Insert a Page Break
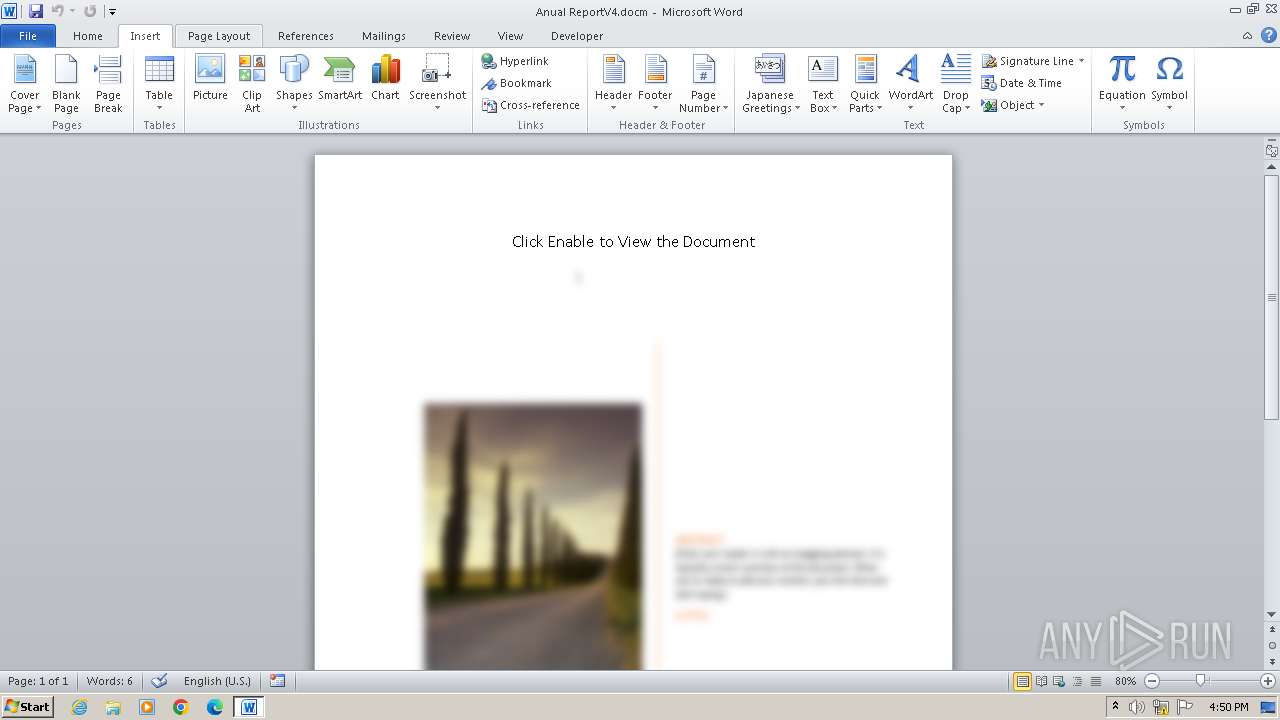The image size is (1280, 720). click(108, 84)
